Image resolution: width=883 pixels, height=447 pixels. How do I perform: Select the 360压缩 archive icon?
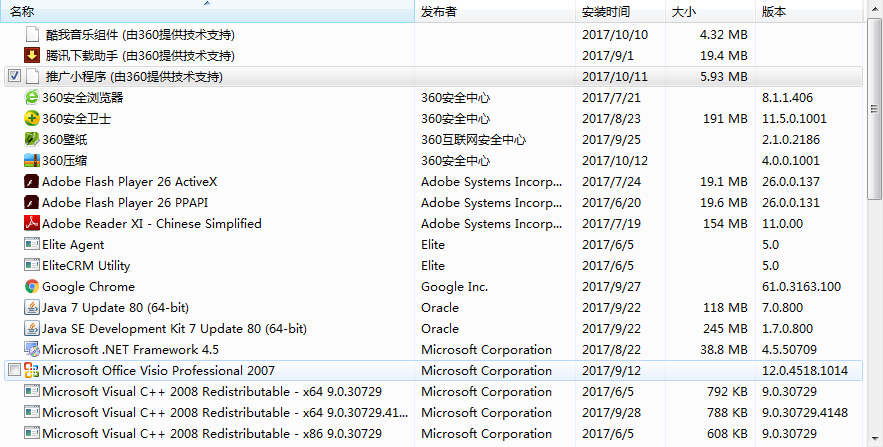click(32, 160)
